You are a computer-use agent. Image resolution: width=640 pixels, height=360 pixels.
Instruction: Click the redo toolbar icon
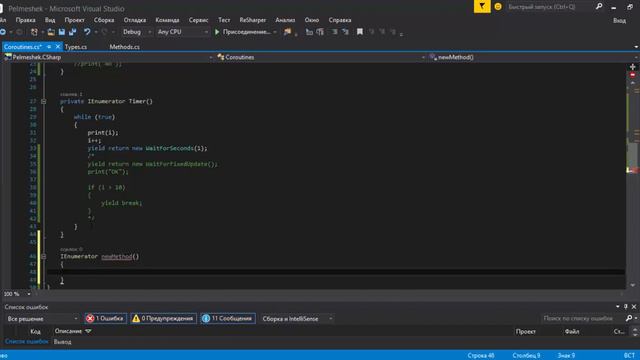(x=104, y=32)
